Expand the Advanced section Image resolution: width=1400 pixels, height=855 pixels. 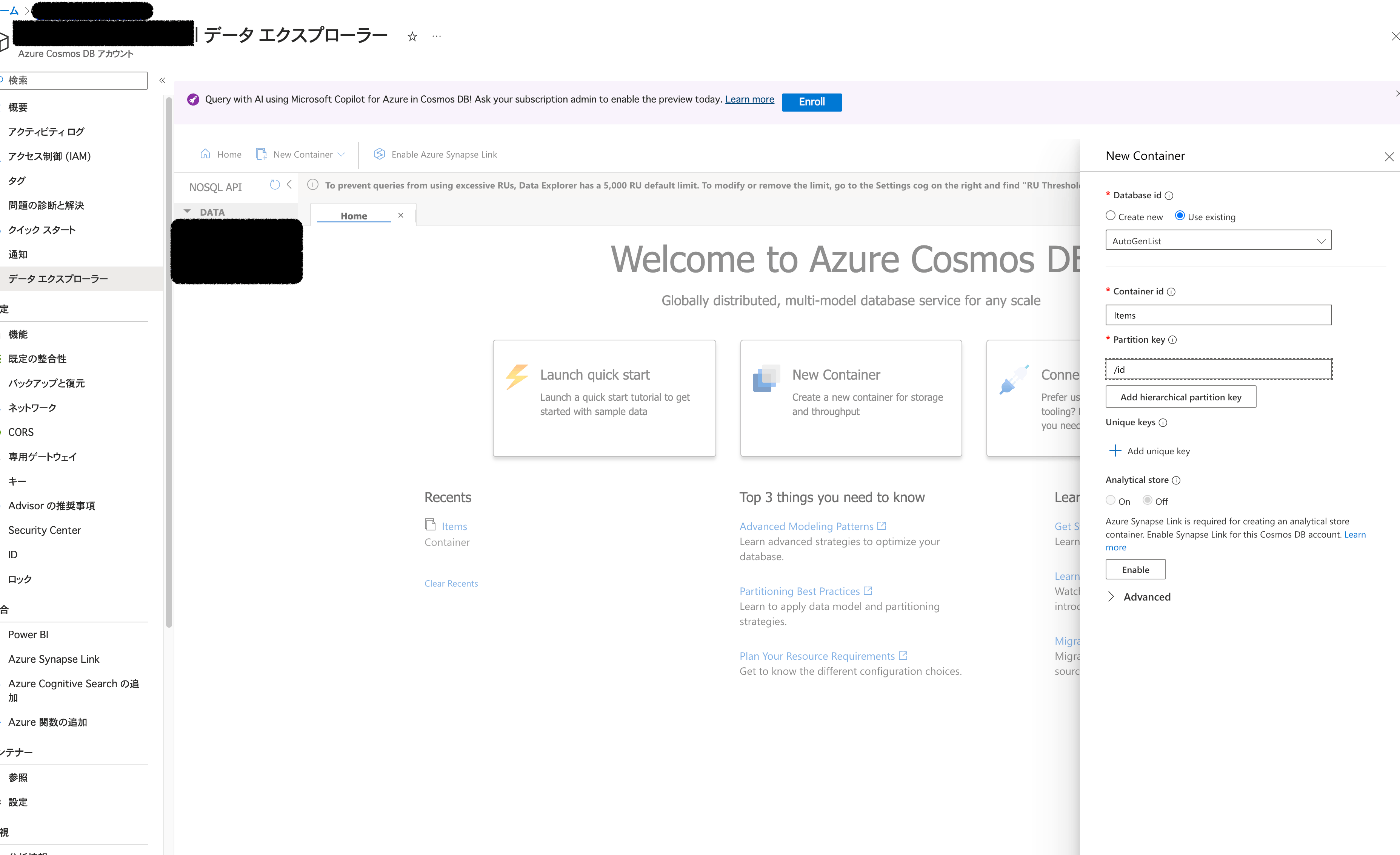[1139, 597]
